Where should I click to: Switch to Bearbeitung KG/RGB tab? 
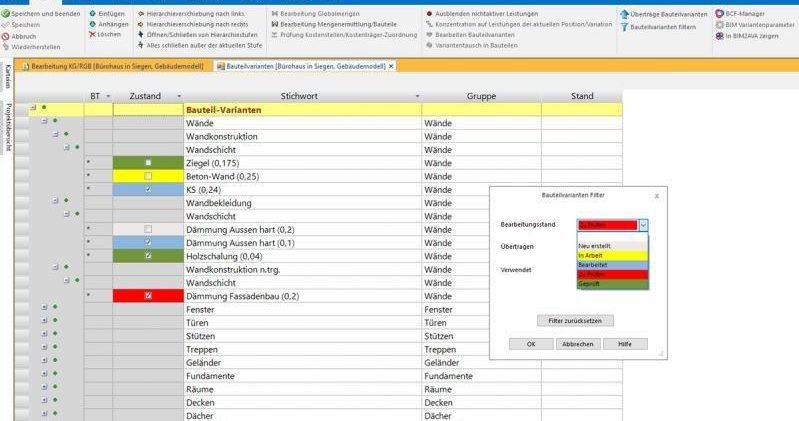coord(112,66)
